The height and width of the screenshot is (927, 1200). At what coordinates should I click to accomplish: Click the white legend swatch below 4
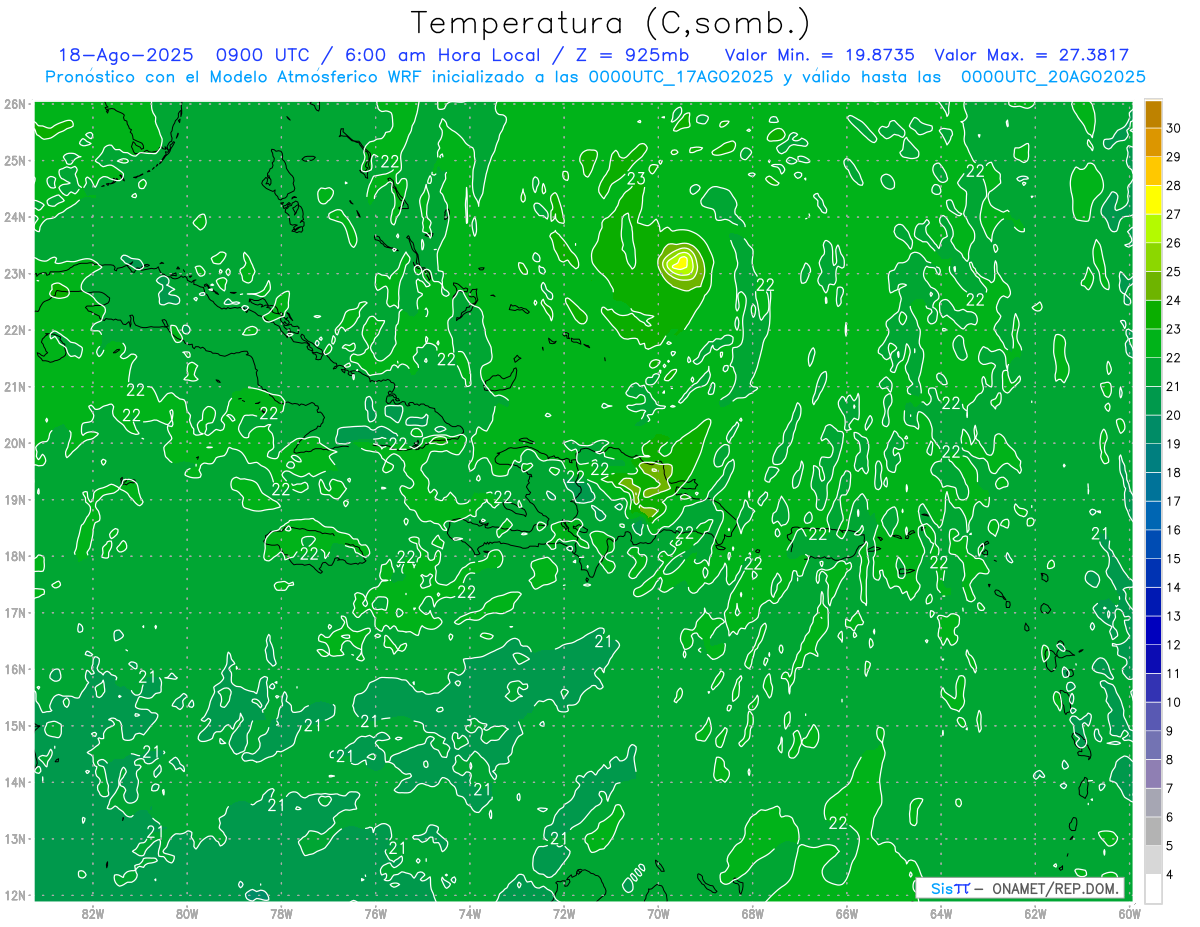pyautogui.click(x=1154, y=888)
